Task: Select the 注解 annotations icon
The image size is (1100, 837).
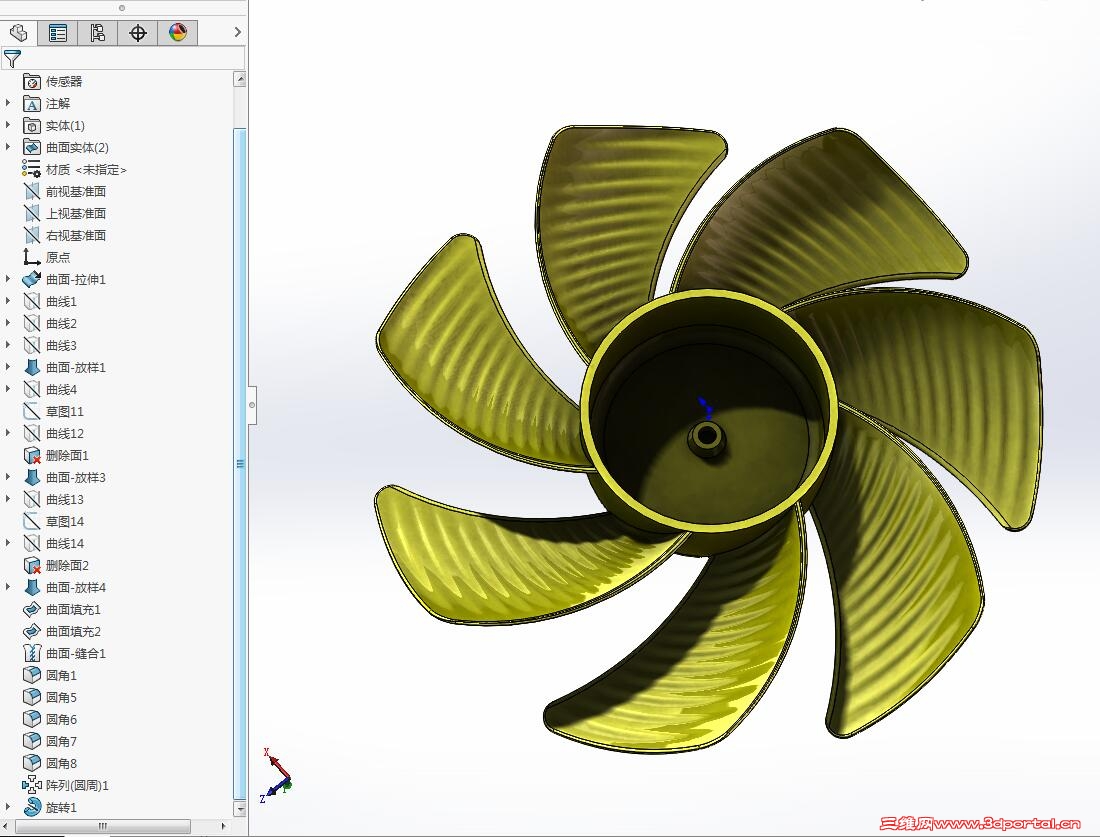Action: (32, 104)
